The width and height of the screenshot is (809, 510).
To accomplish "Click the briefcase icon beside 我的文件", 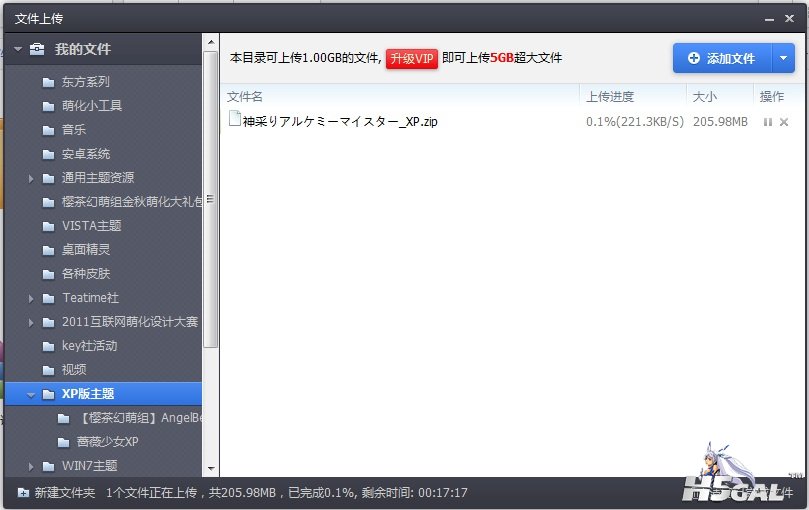I will [37, 49].
